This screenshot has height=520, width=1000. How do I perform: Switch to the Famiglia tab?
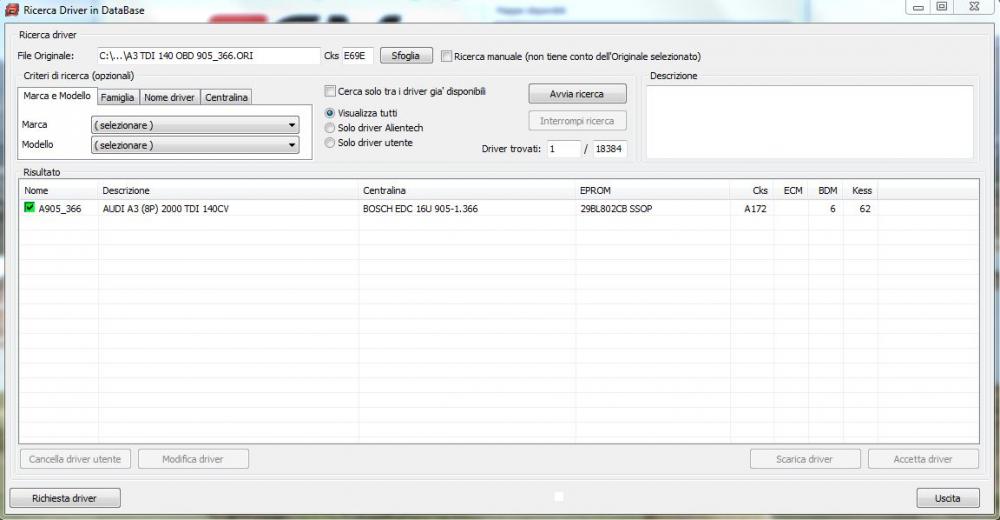click(x=117, y=97)
